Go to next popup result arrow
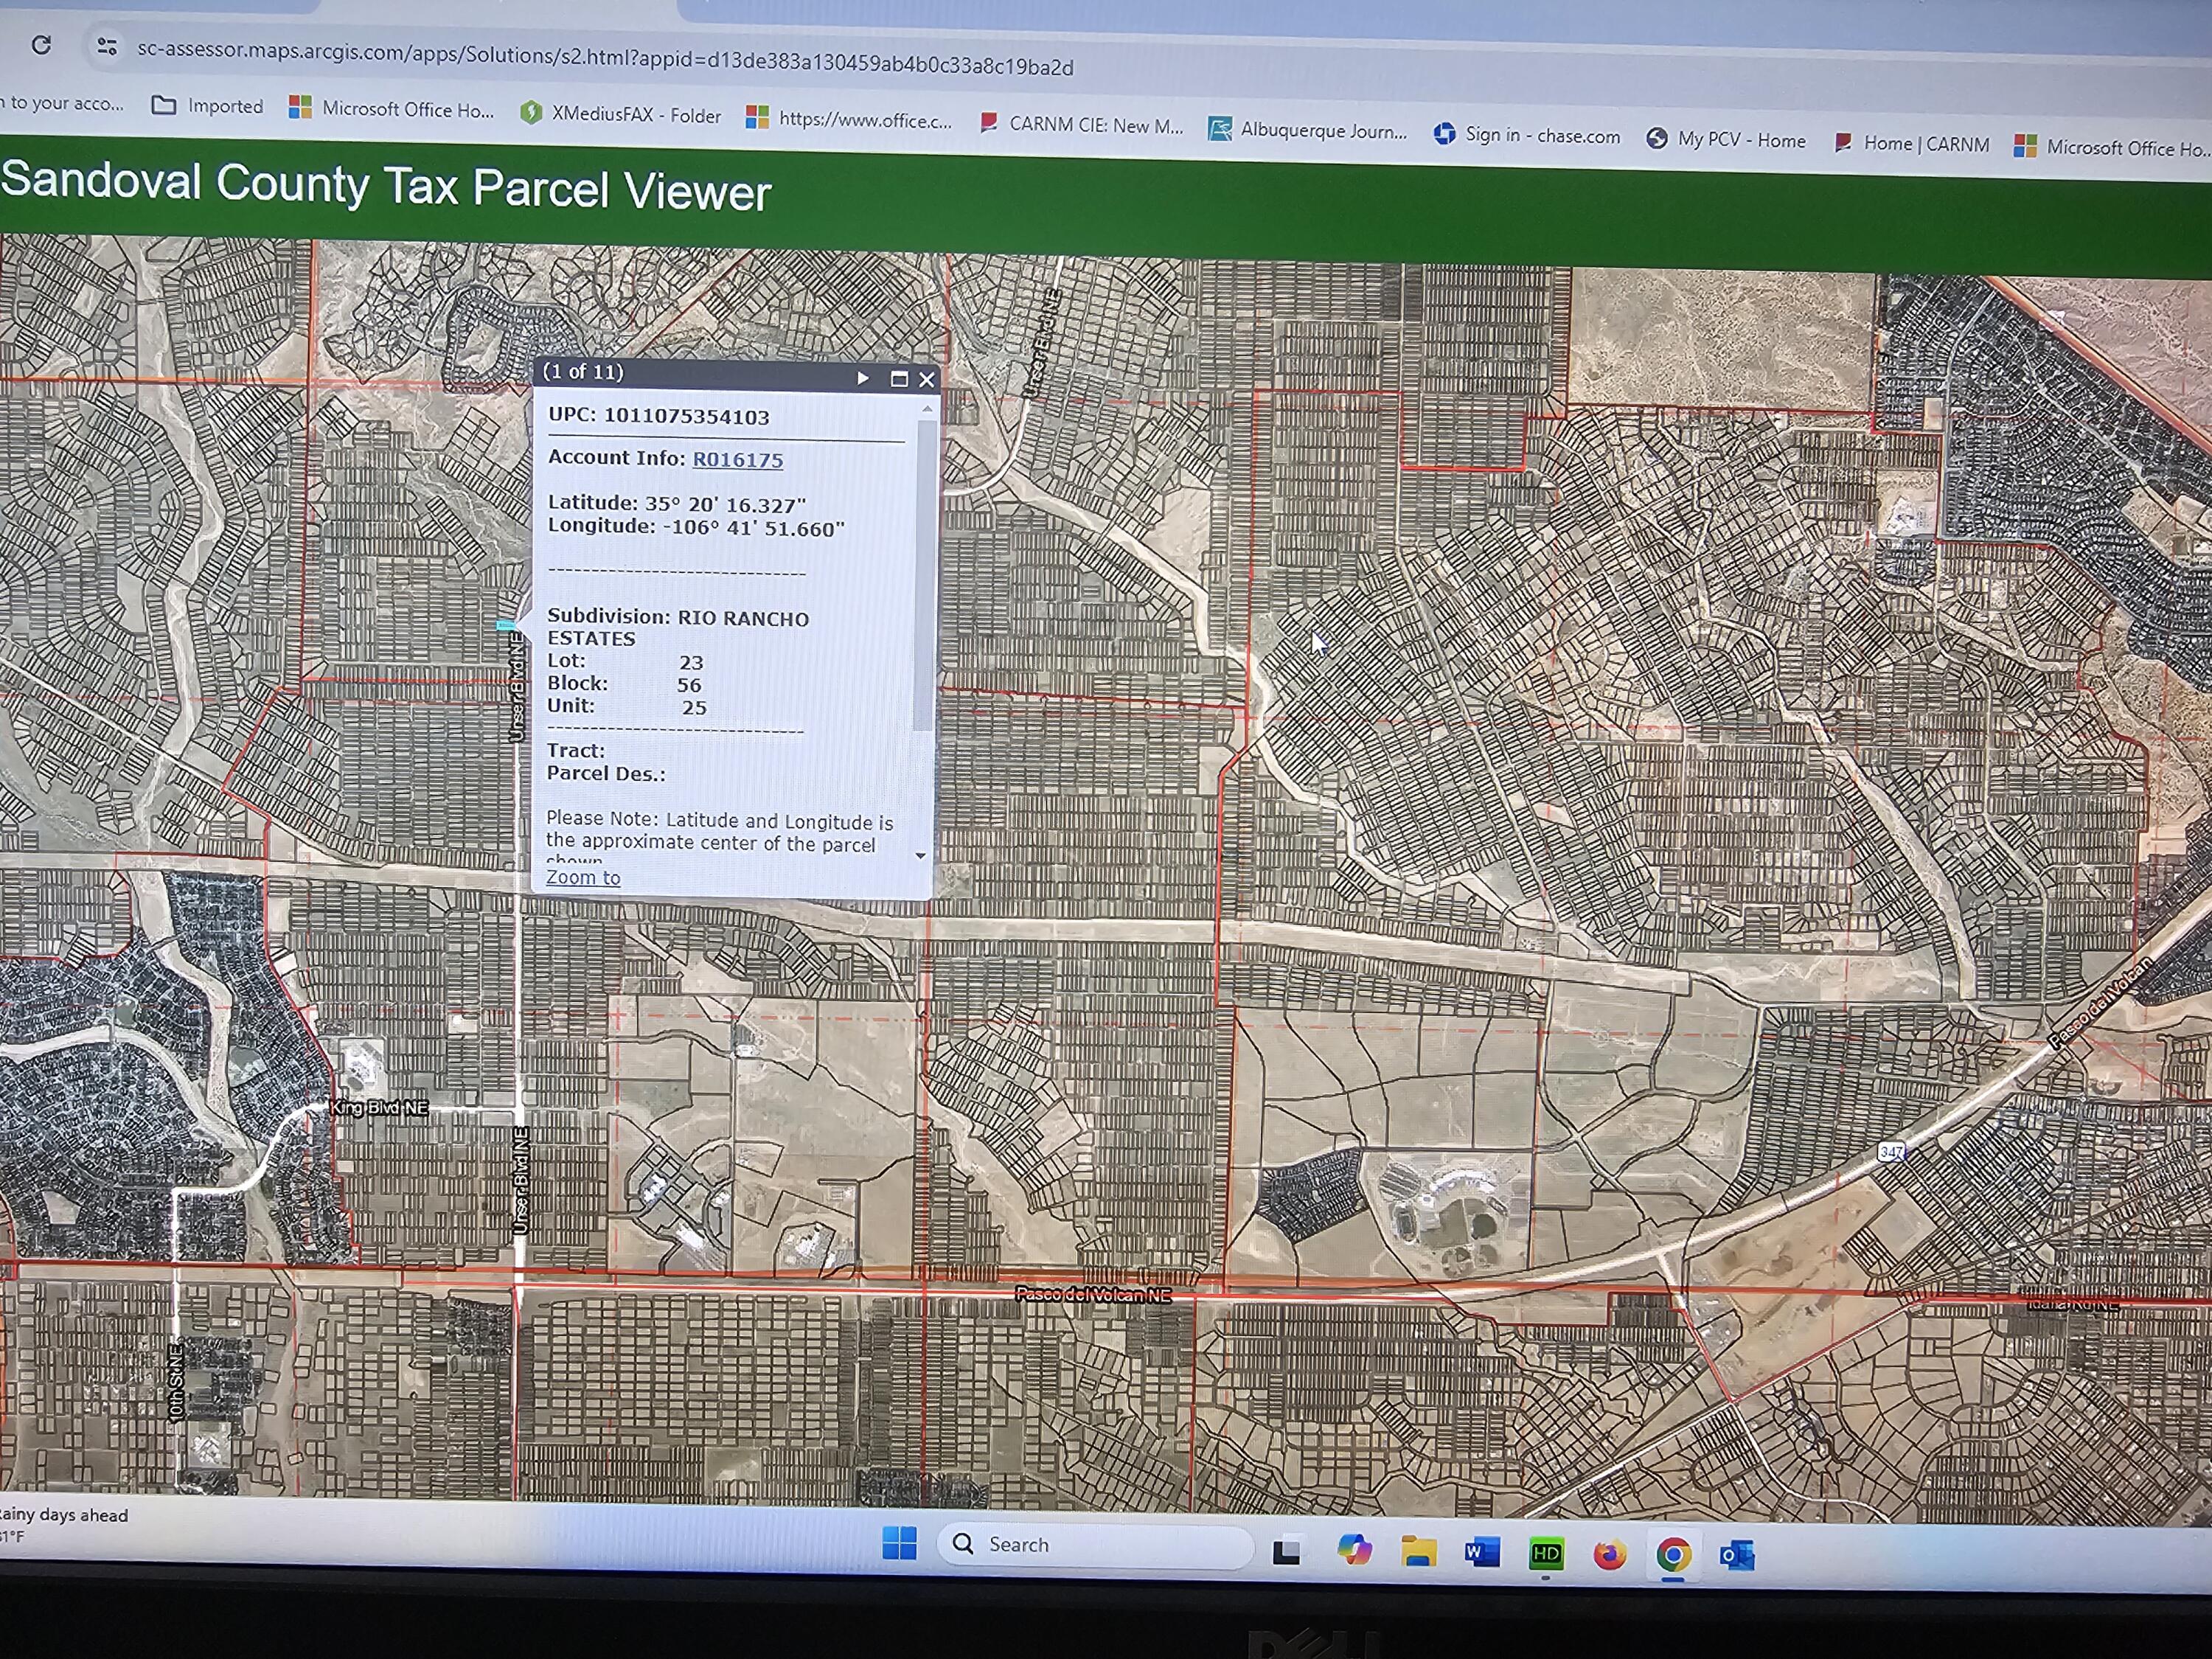The image size is (2212, 1659). tap(862, 378)
